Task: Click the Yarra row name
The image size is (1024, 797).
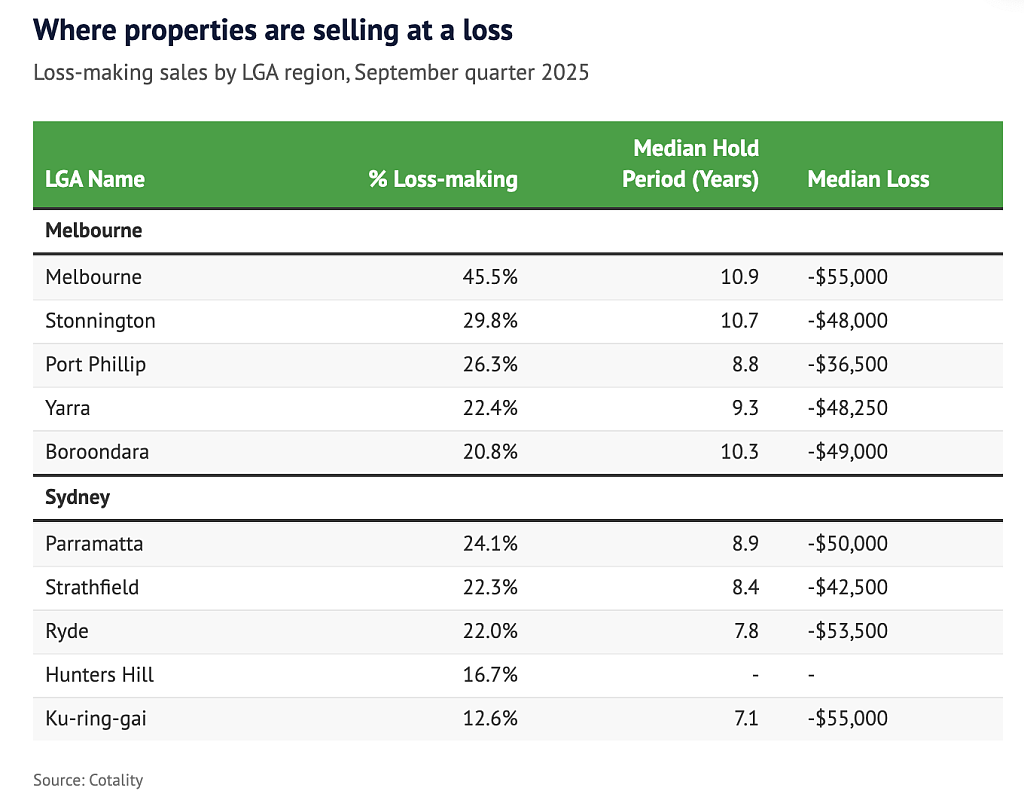Action: pos(68,408)
